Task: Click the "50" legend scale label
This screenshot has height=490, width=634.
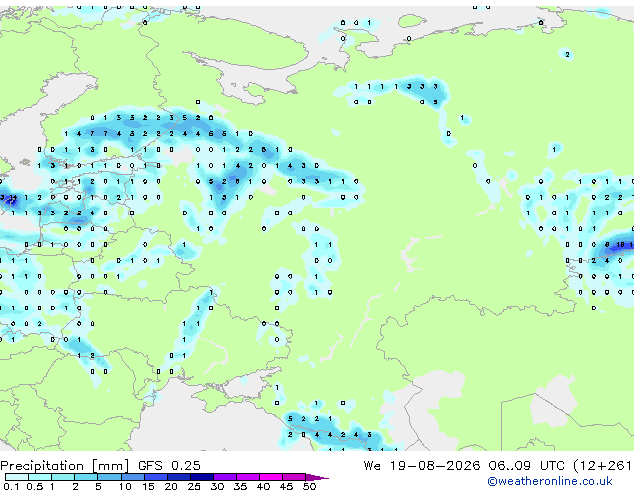Action: point(309,486)
